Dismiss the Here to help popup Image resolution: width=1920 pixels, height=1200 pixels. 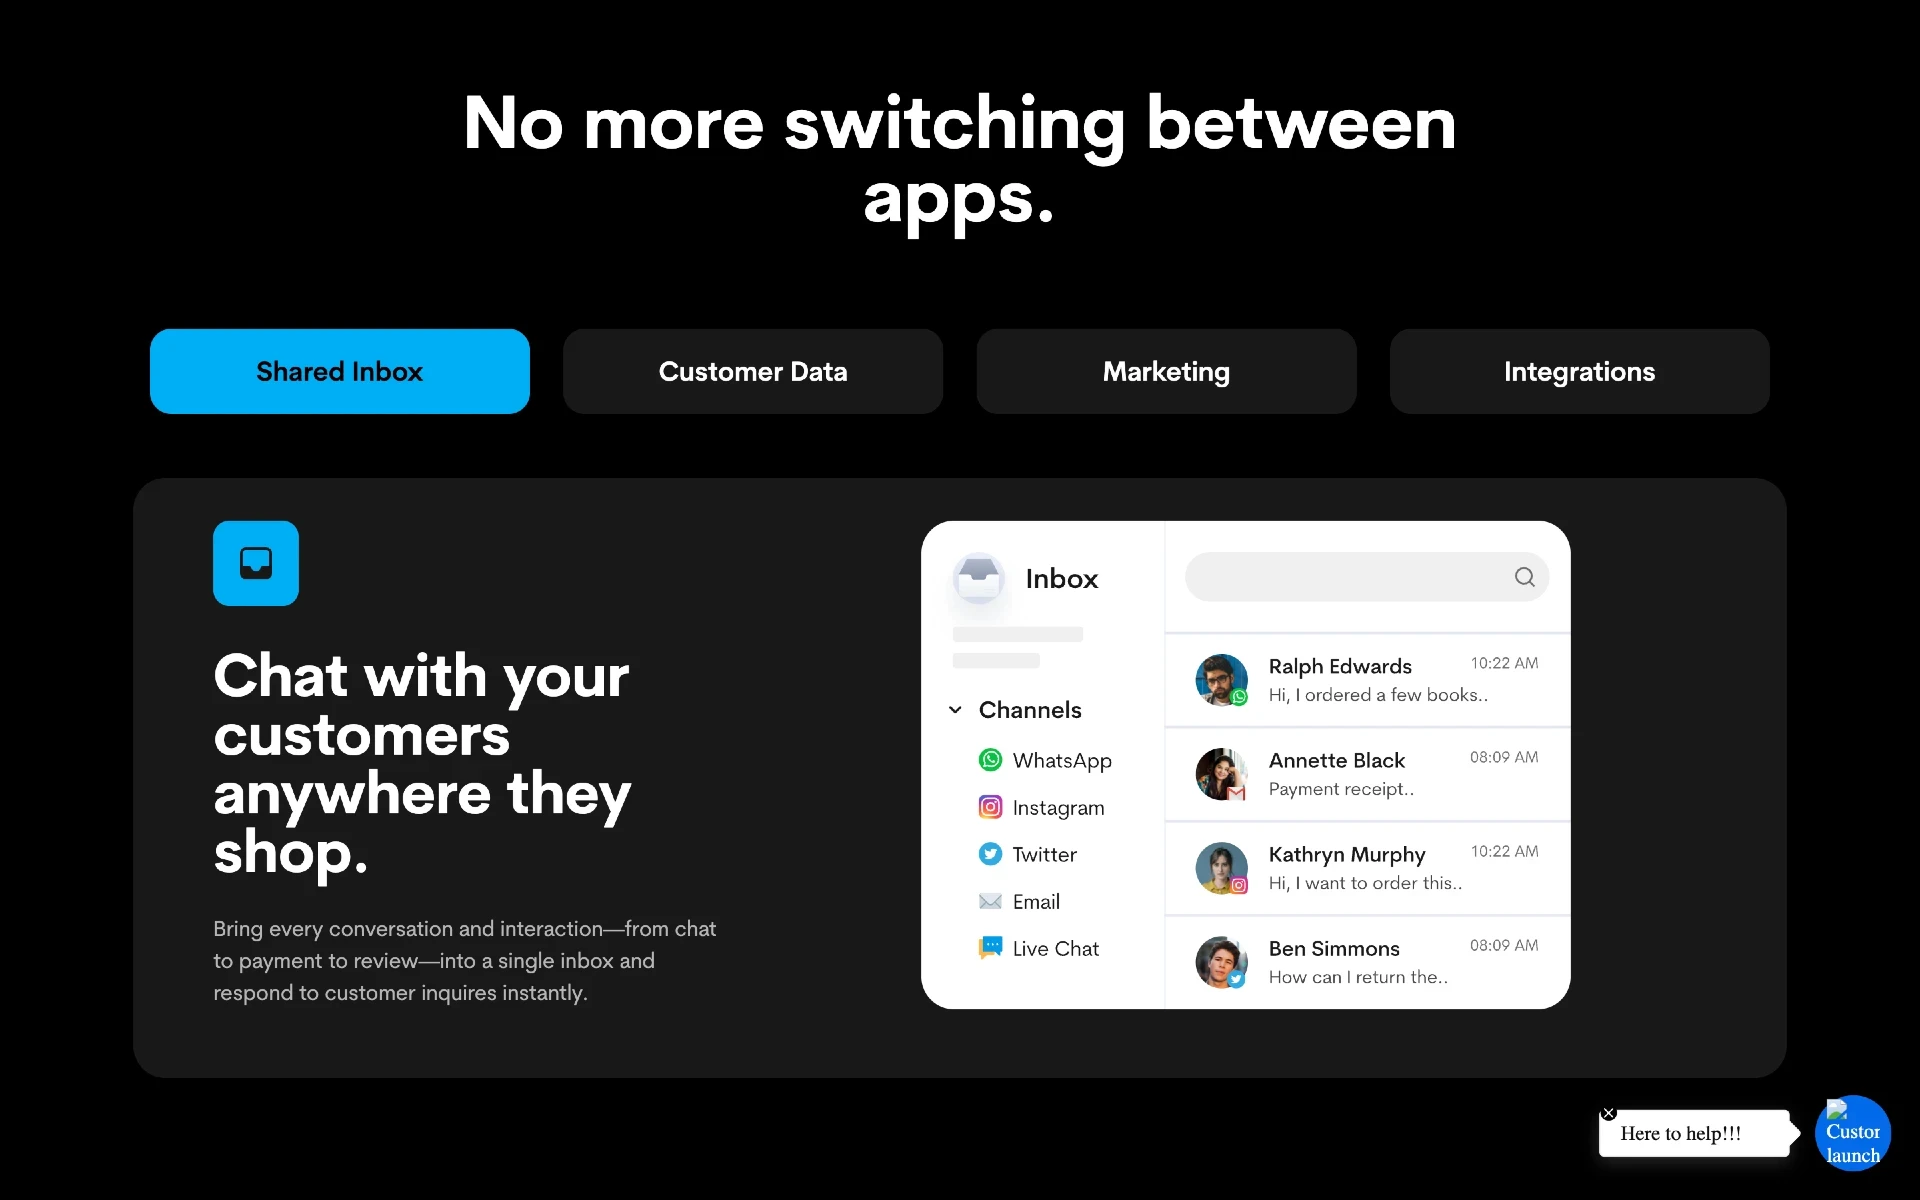[x=1608, y=1116]
